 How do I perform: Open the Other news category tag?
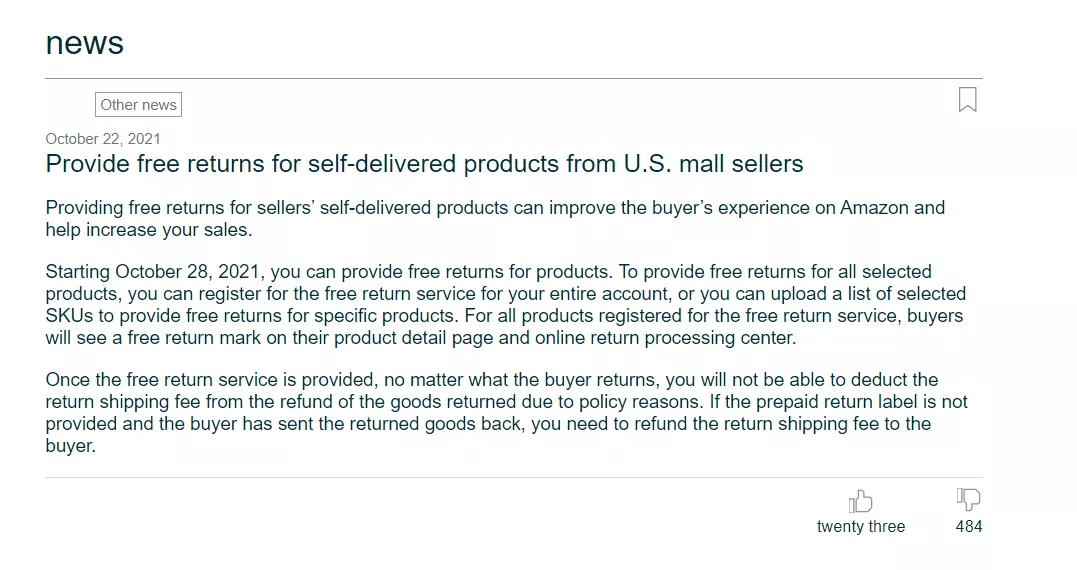(138, 104)
